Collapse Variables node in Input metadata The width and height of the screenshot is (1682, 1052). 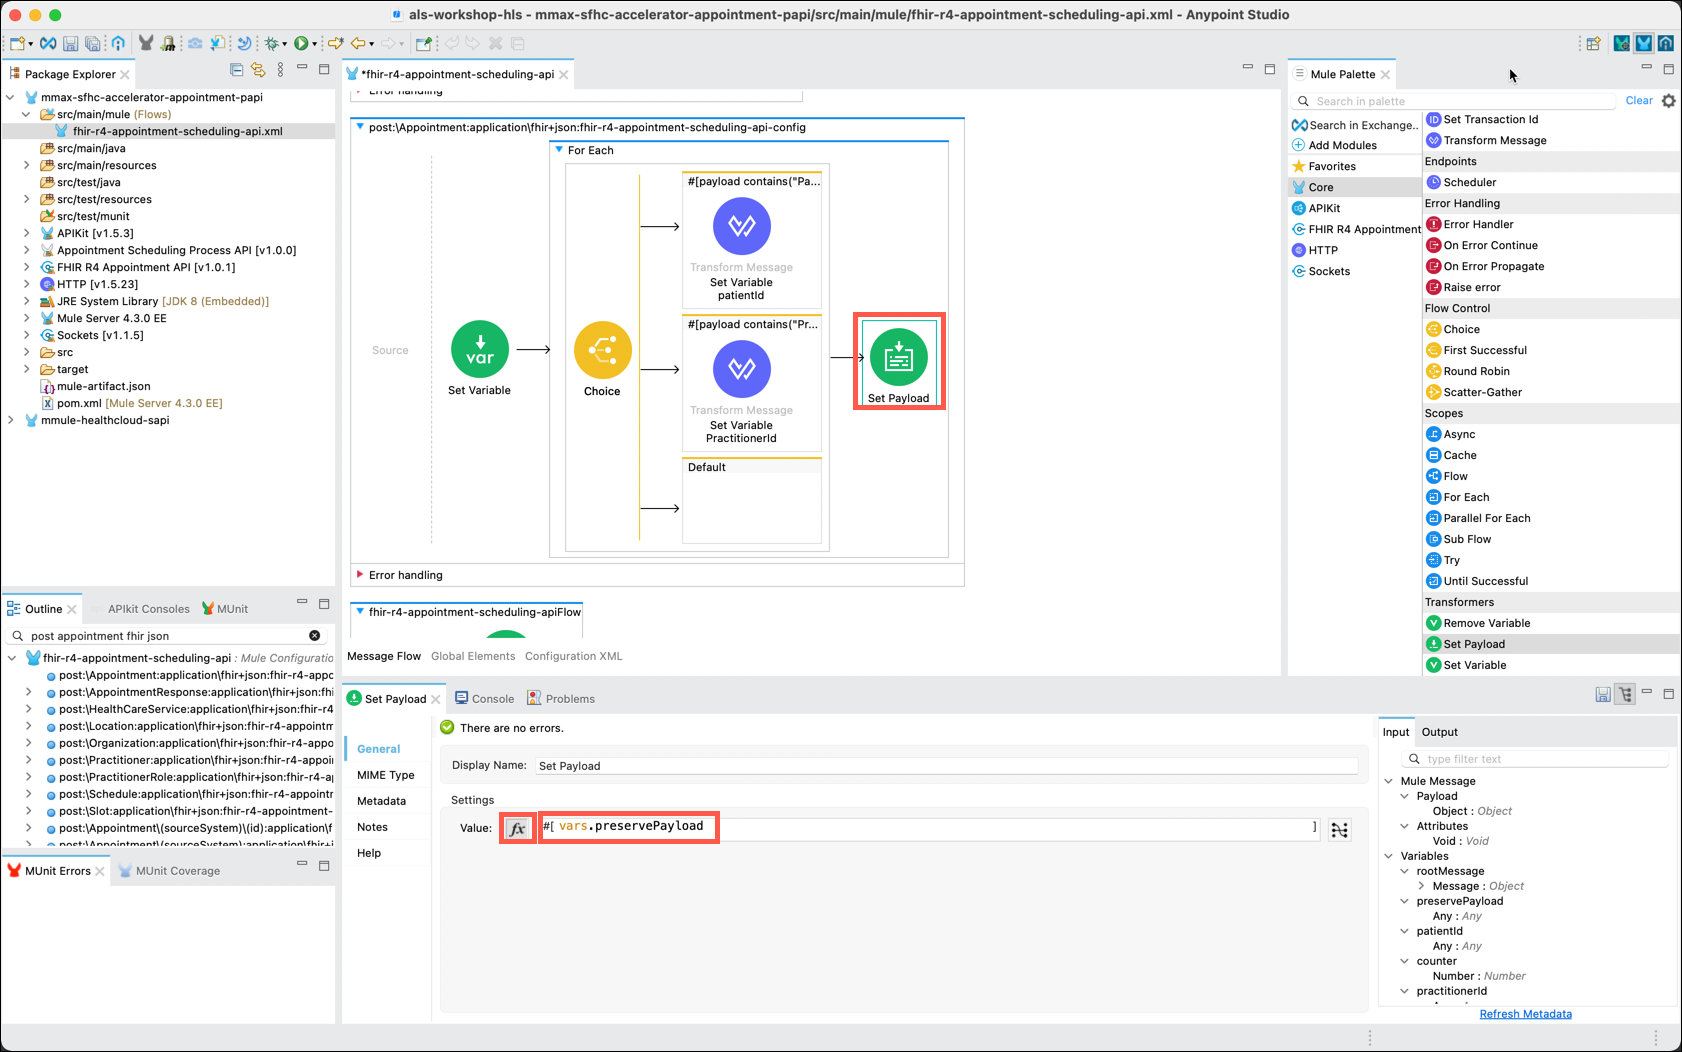[x=1389, y=856]
